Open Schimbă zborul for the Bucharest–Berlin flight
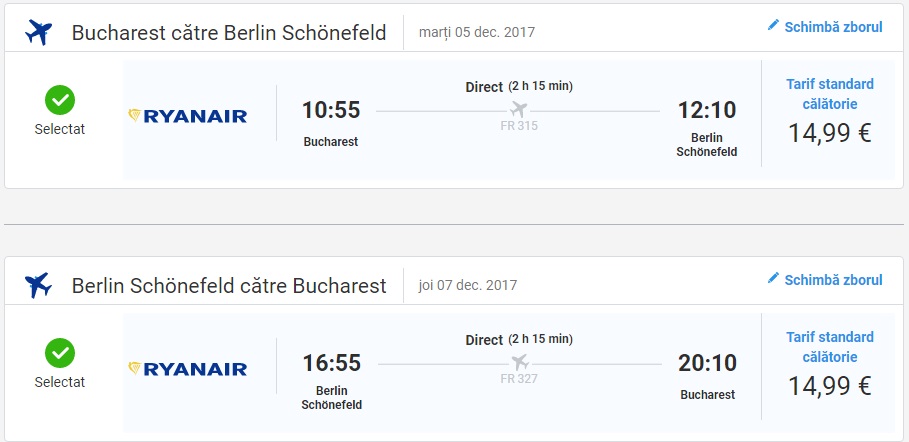The width and height of the screenshot is (909, 442). tap(833, 26)
